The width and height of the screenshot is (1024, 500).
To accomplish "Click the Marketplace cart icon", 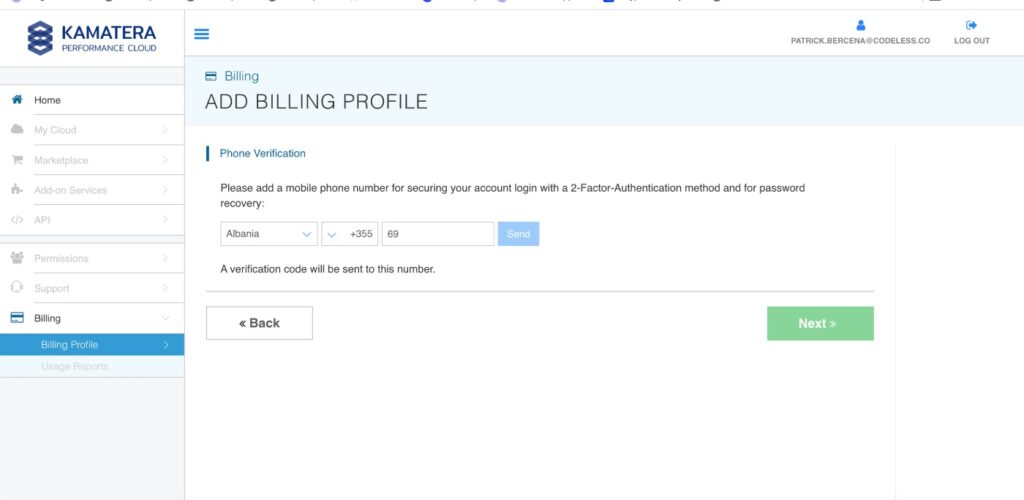I will pyautogui.click(x=16, y=160).
